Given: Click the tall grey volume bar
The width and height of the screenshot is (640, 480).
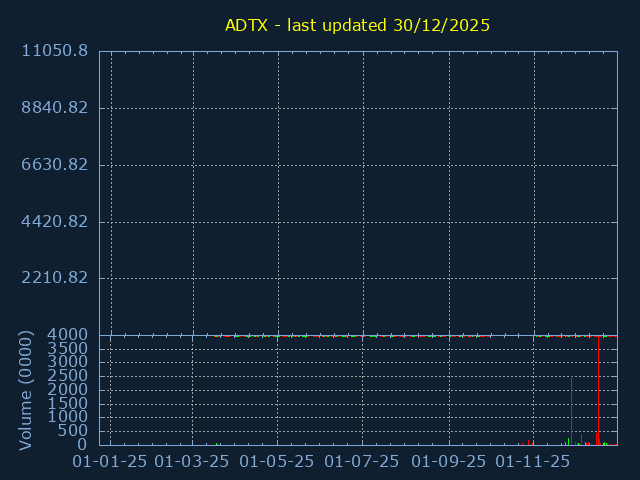Looking at the screenshot, I should 571,410.
